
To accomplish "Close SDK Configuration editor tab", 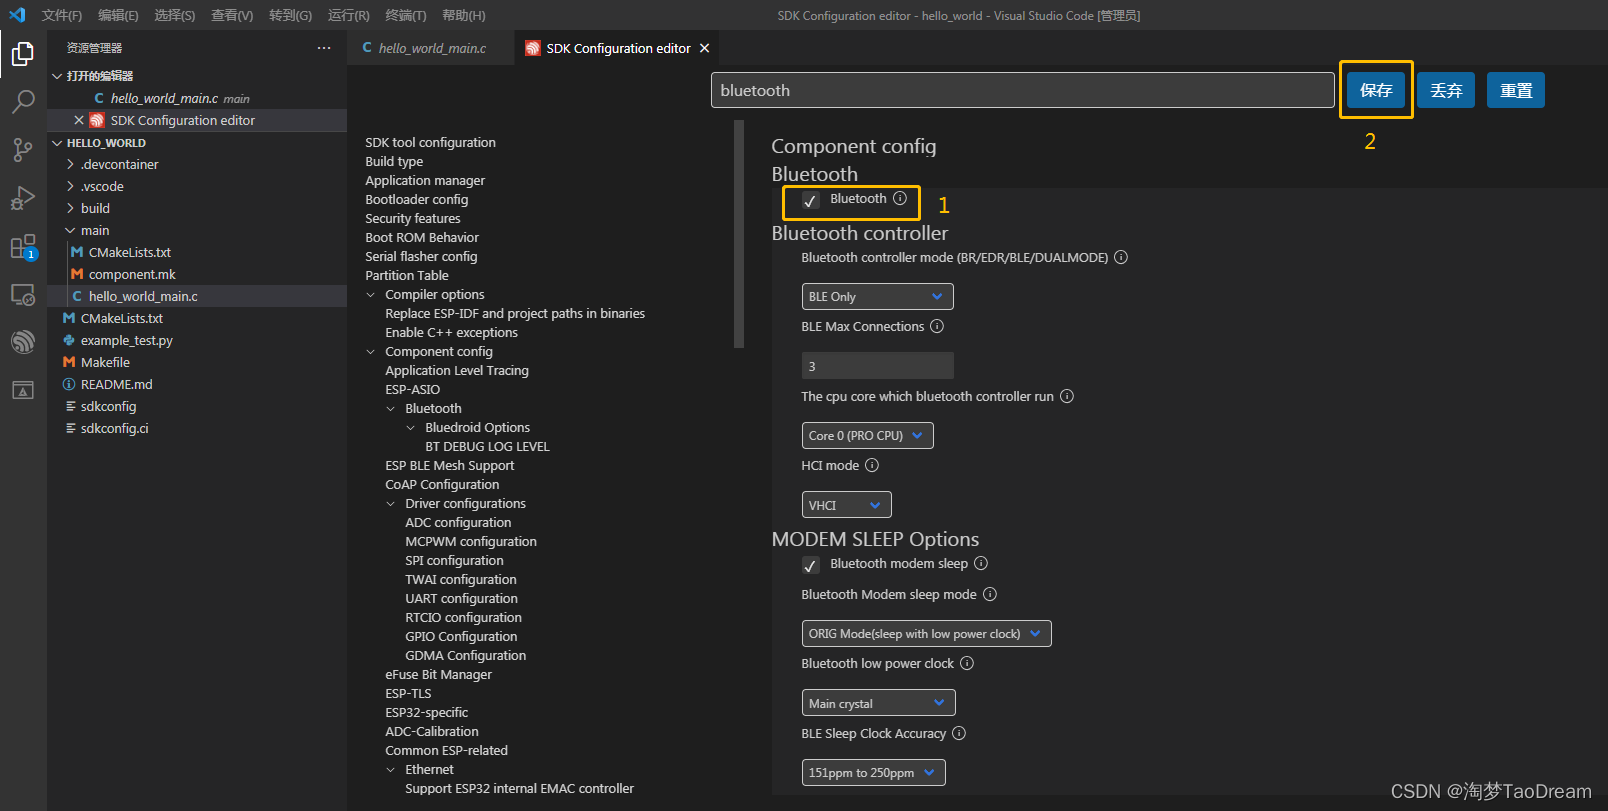I will coord(704,48).
